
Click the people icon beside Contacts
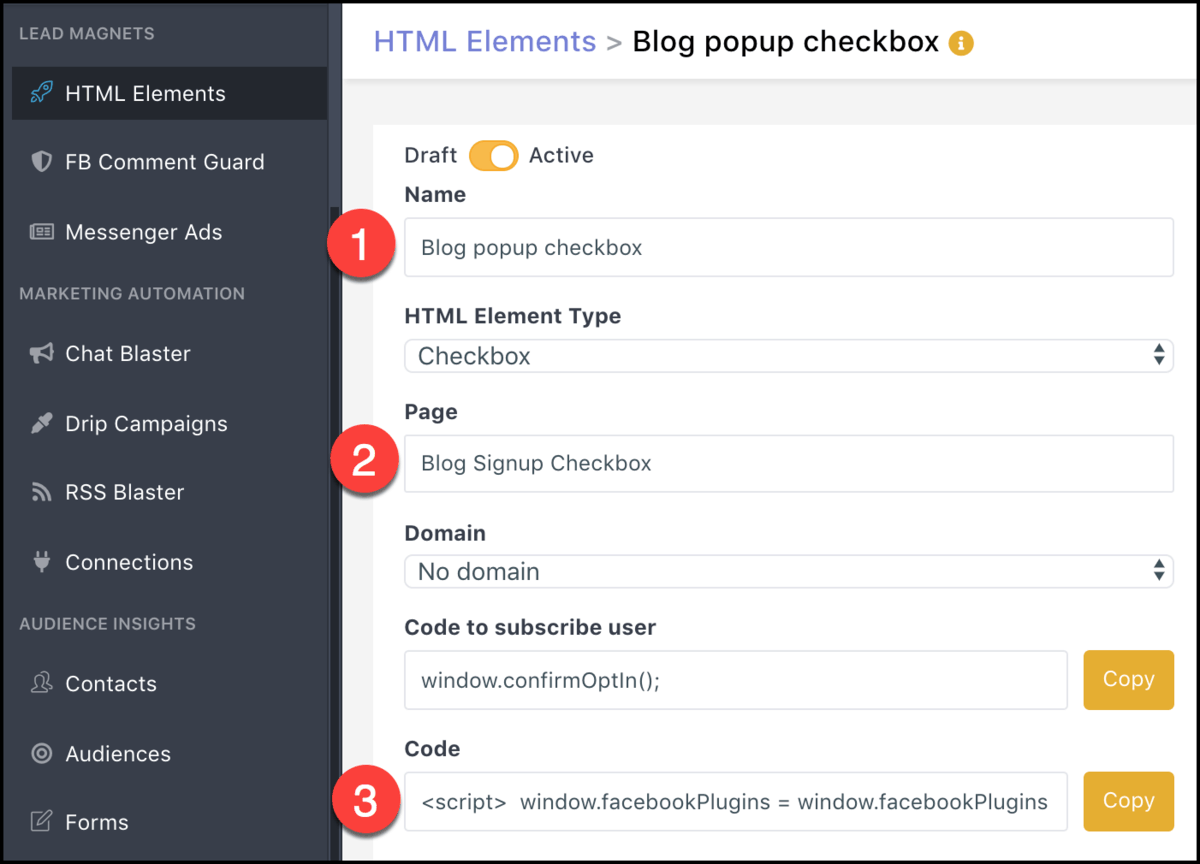click(41, 683)
